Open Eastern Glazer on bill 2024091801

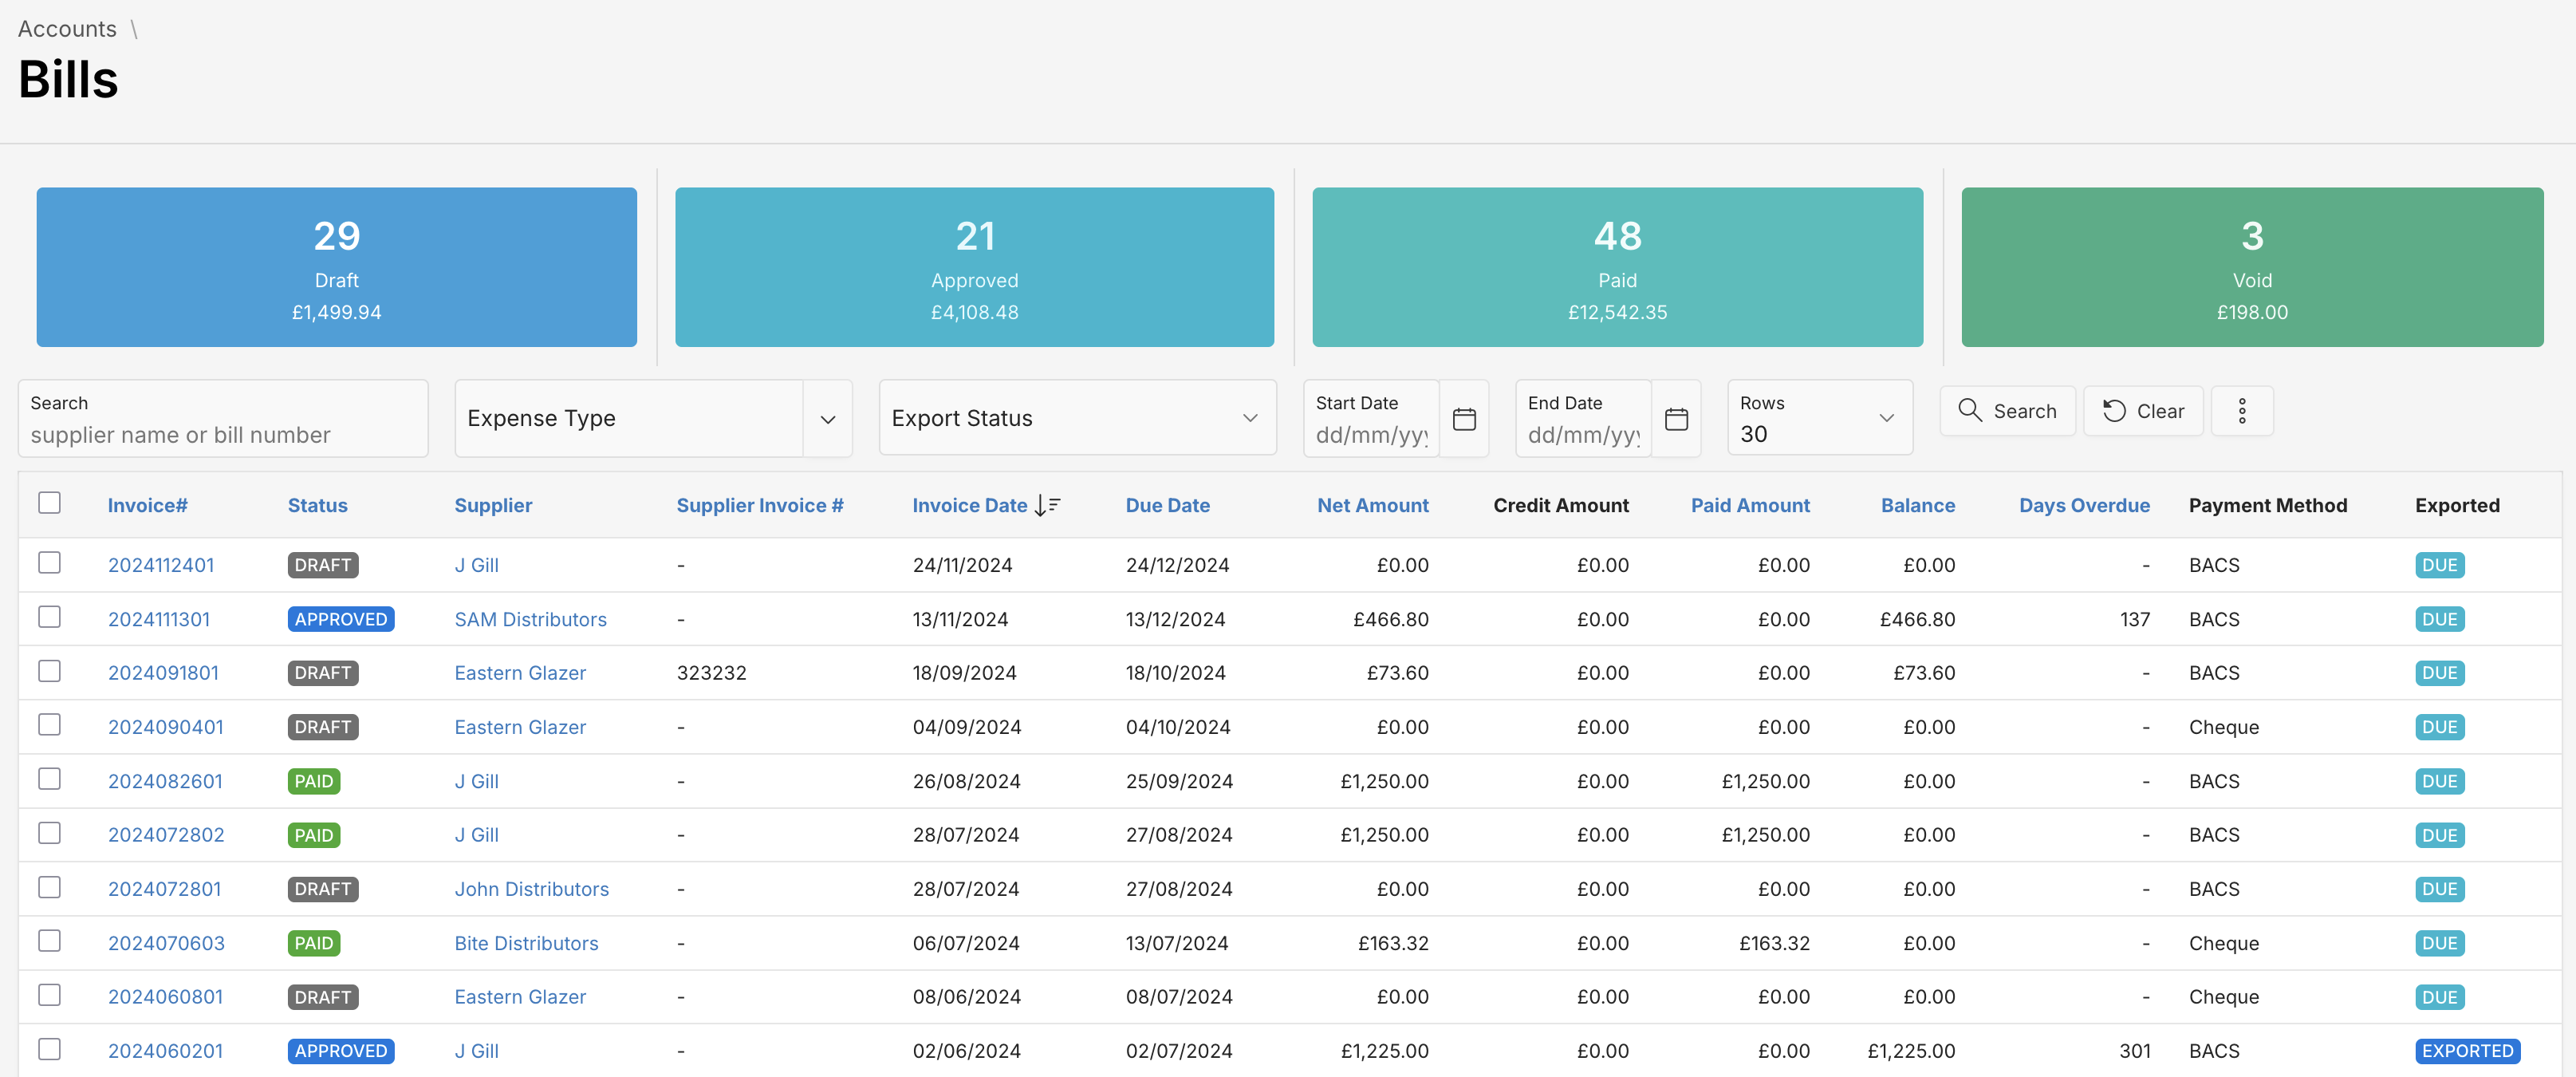tap(520, 673)
